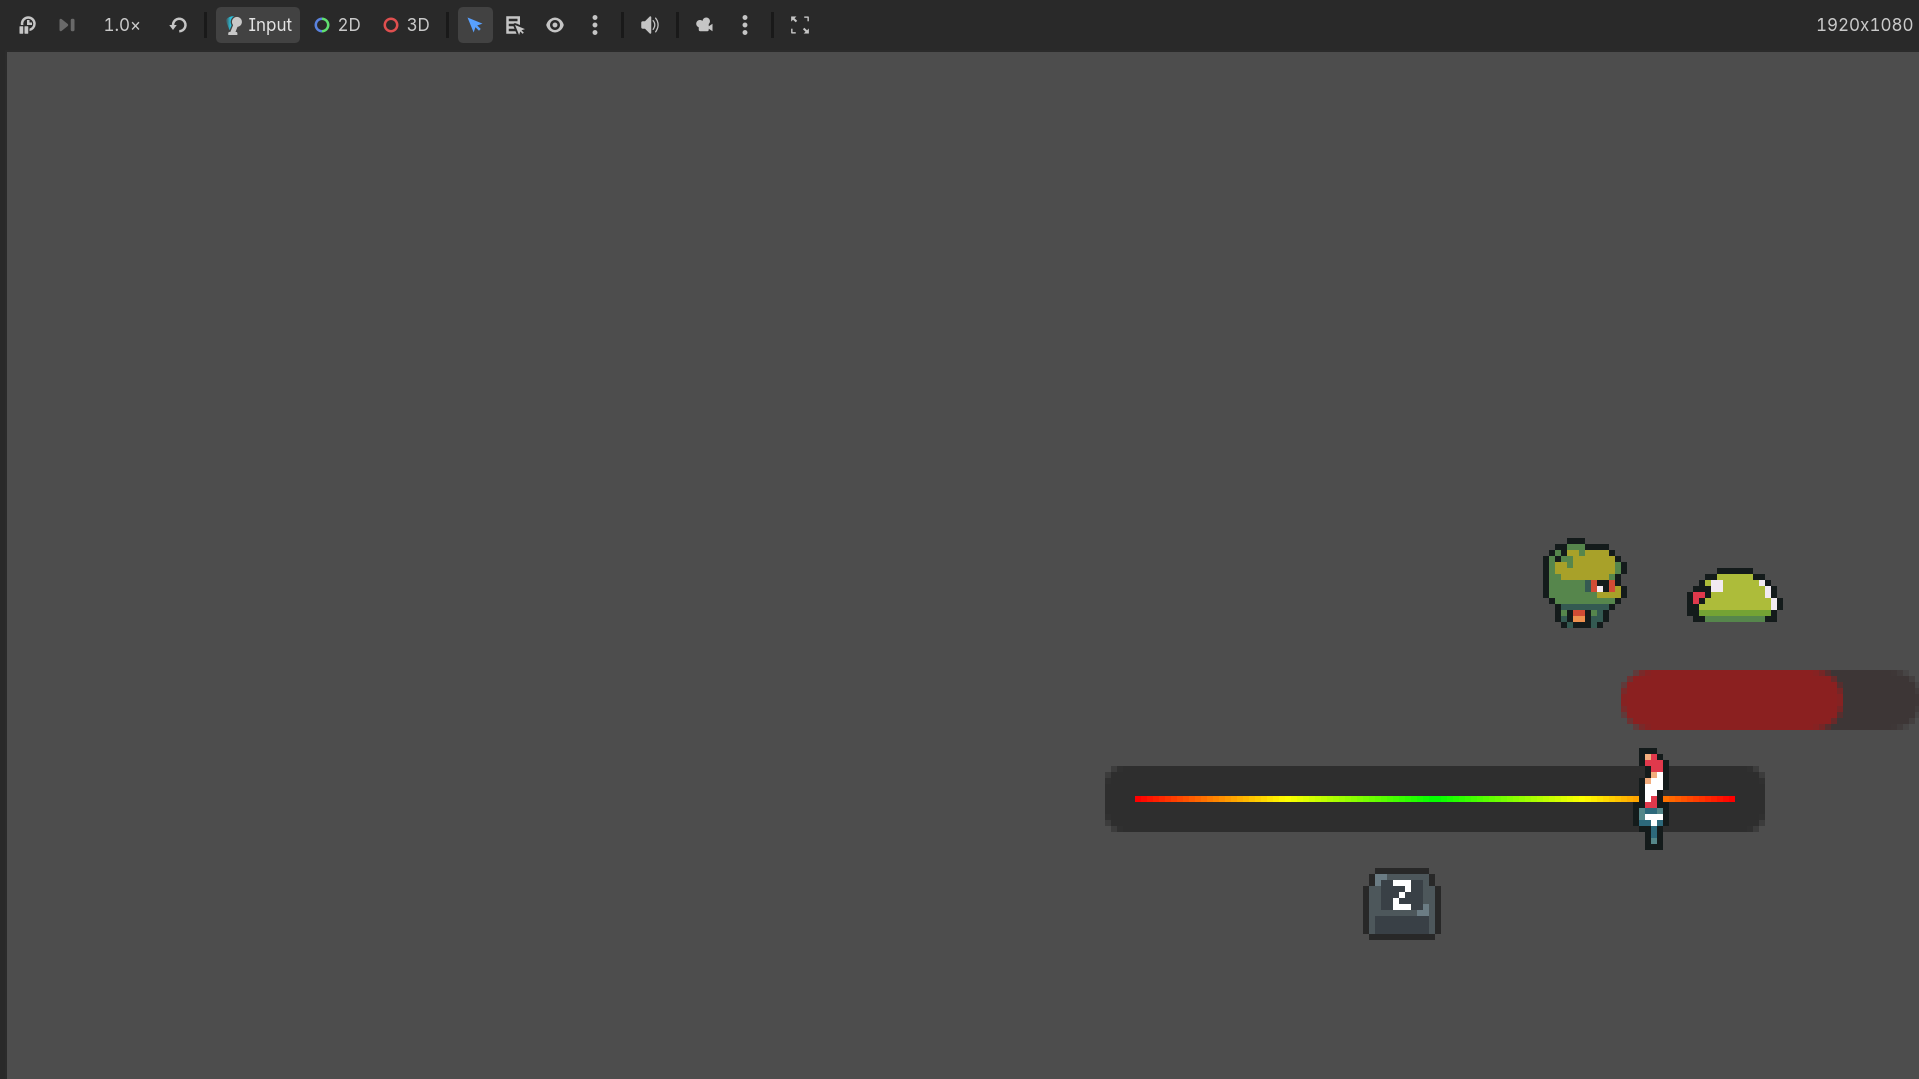
Task: Activate the arrow select tool
Action: coord(475,25)
